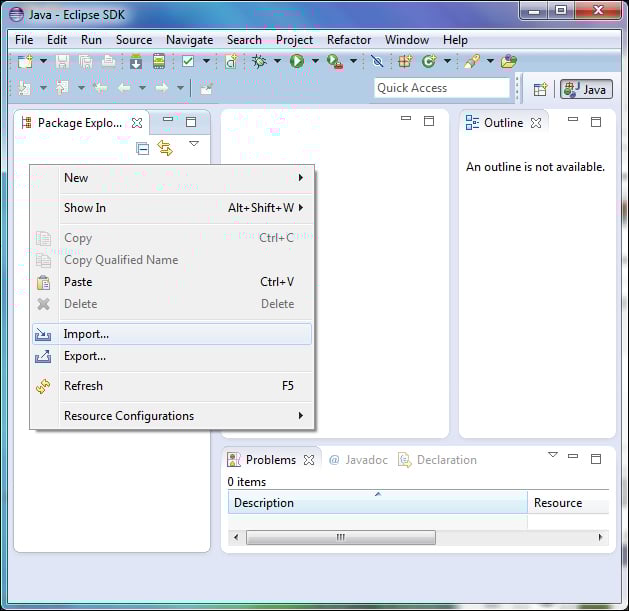
Task: Open dropdown next to External Tools icon
Action: [x=353, y=61]
